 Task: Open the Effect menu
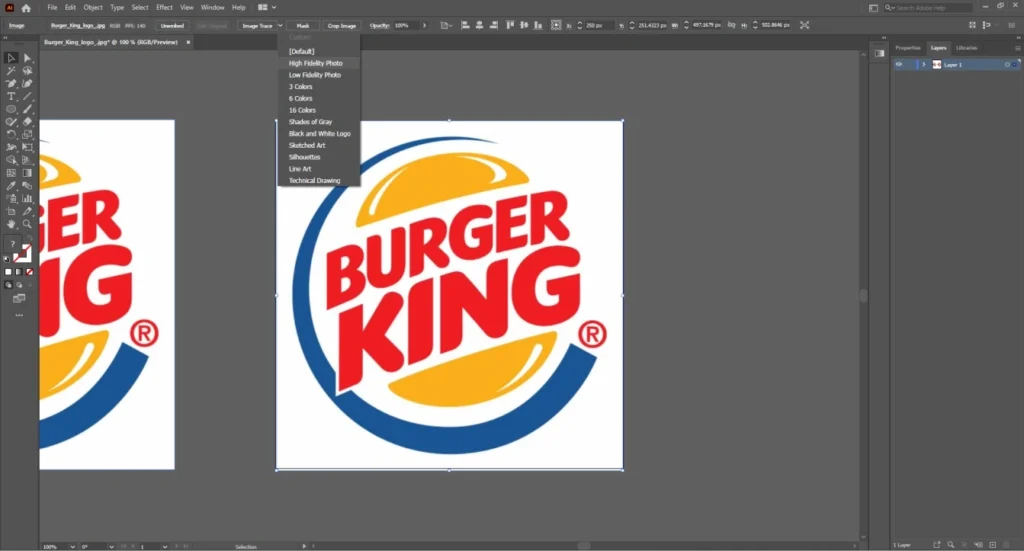[x=165, y=8]
